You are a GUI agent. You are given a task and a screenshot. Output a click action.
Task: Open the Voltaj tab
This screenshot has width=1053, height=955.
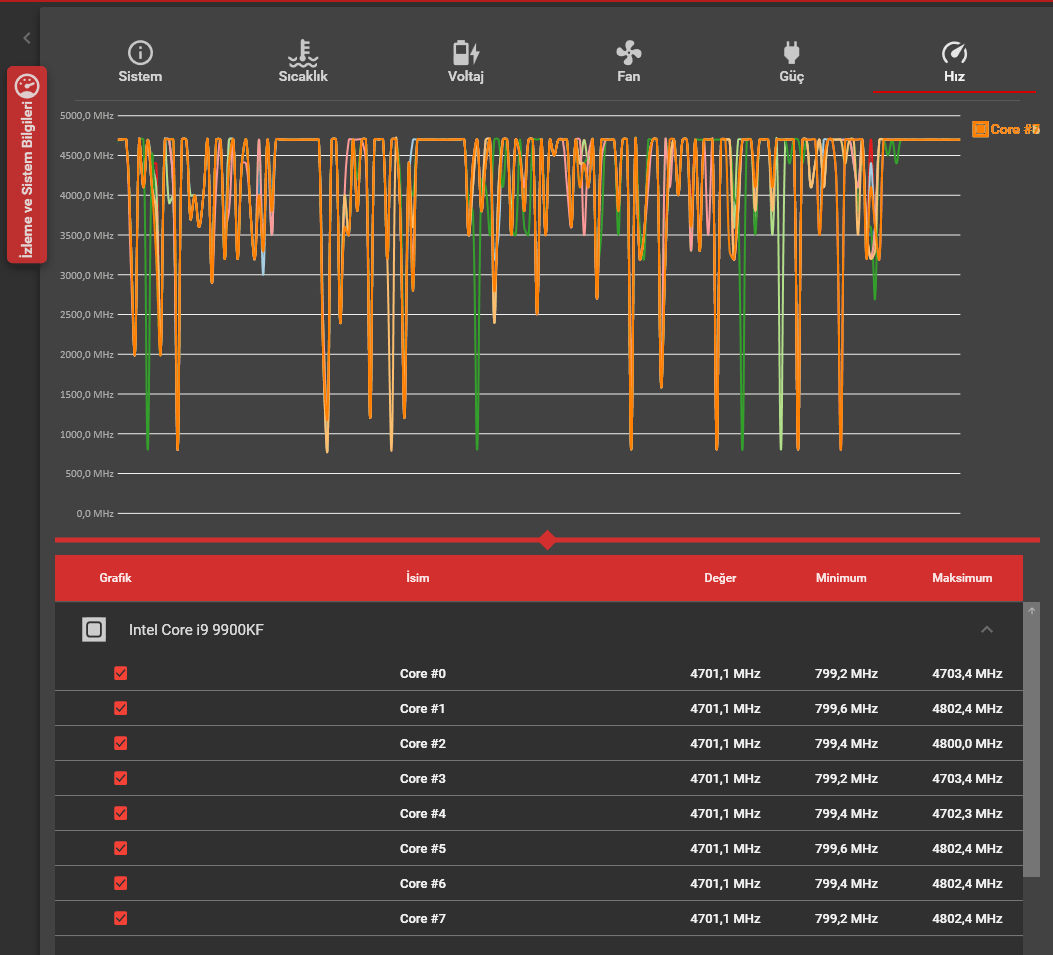(x=465, y=62)
